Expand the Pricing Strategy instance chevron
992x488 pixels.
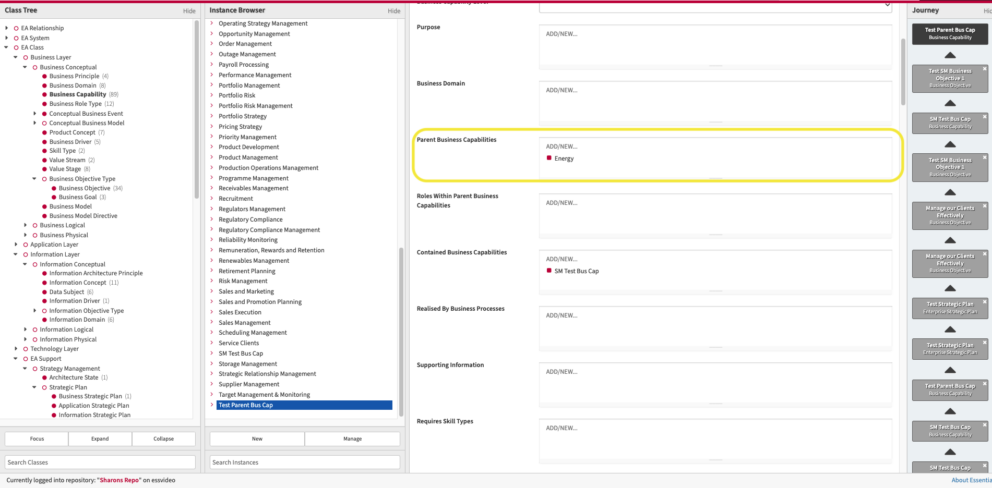point(212,127)
